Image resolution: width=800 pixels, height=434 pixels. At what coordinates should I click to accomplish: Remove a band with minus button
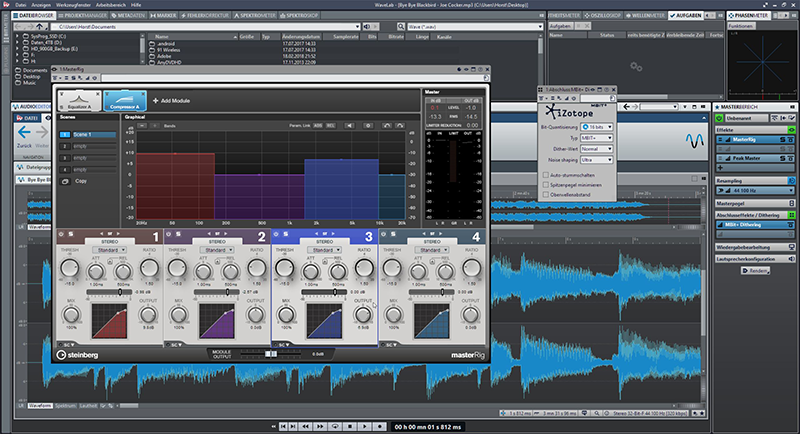142,125
